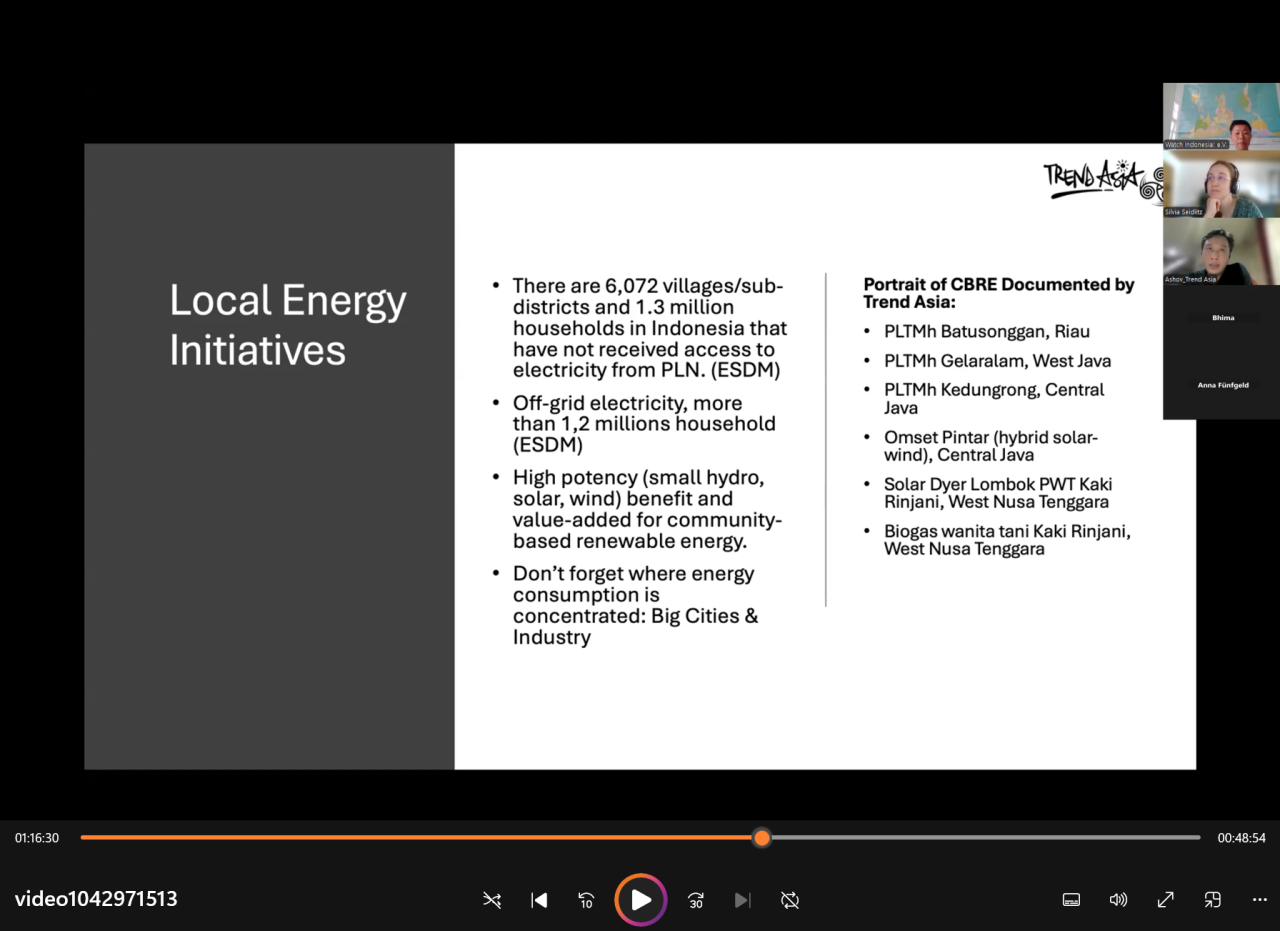Click the elapsed time 01:16:30 label
This screenshot has width=1280, height=931.
(37, 838)
